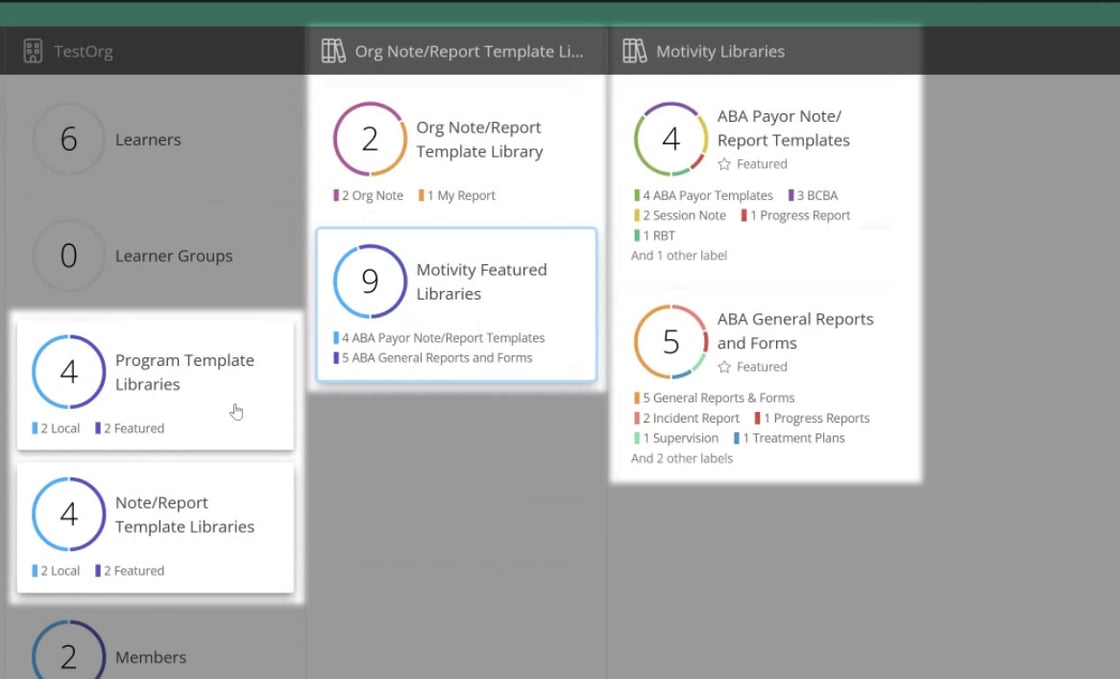Click the '1 My Report' label
Viewport: 1120px width, 679px height.
(x=456, y=196)
